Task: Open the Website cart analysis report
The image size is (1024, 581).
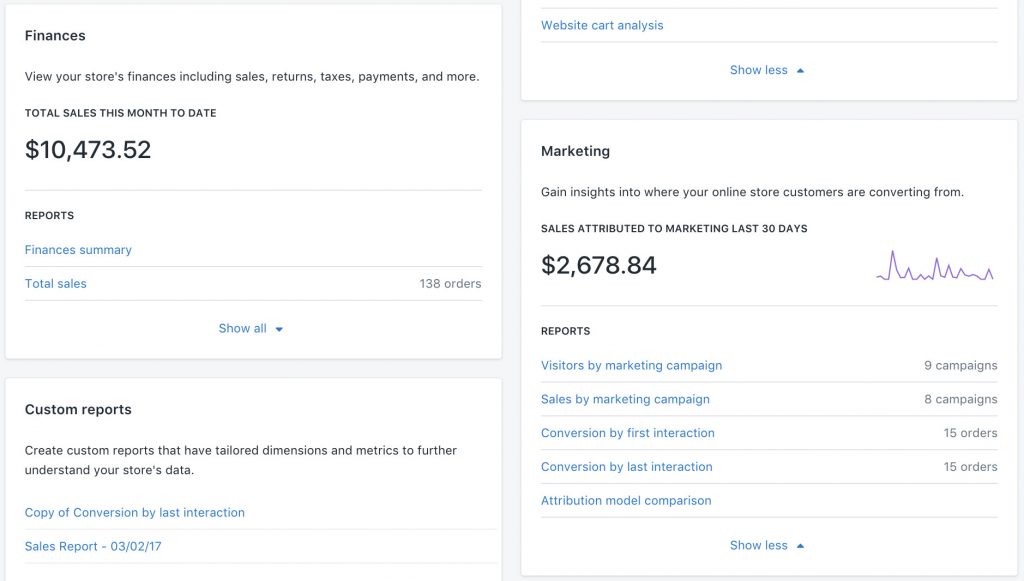Action: tap(602, 25)
